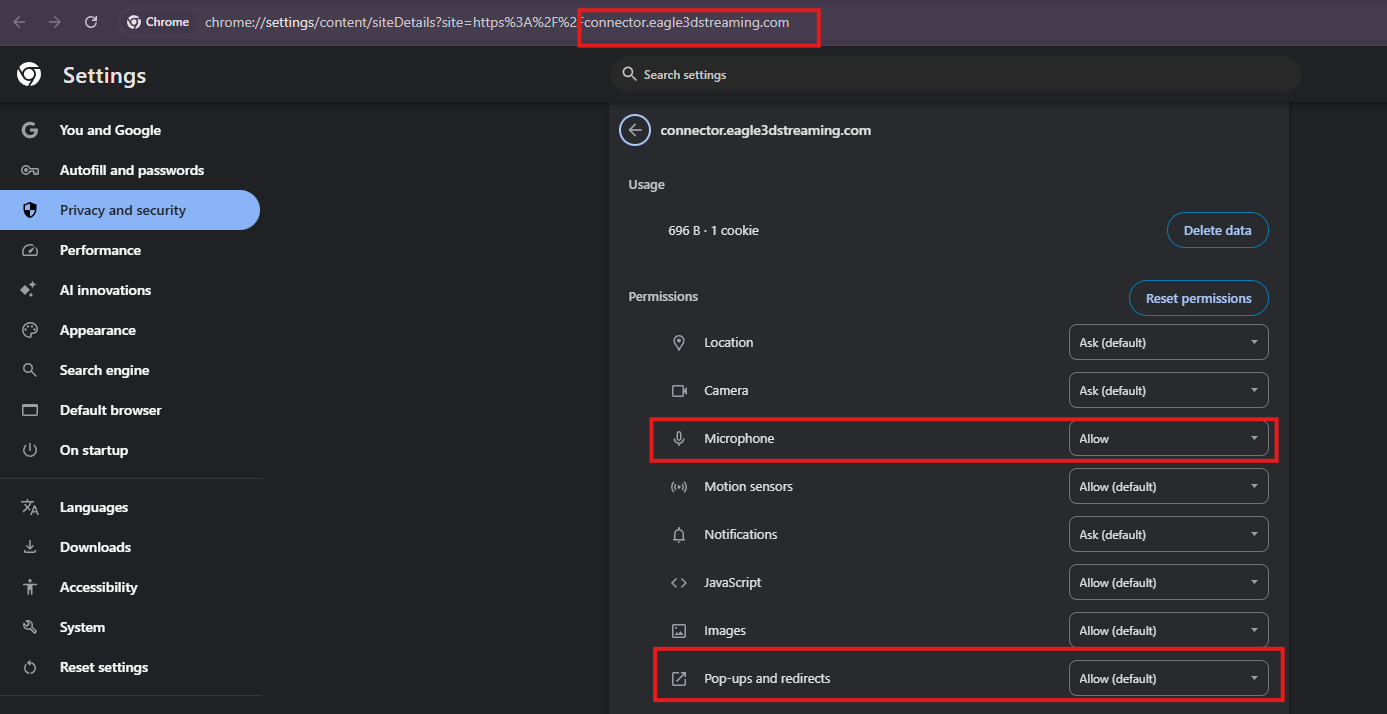
Task: Click the JavaScript code brackets icon
Action: point(679,582)
